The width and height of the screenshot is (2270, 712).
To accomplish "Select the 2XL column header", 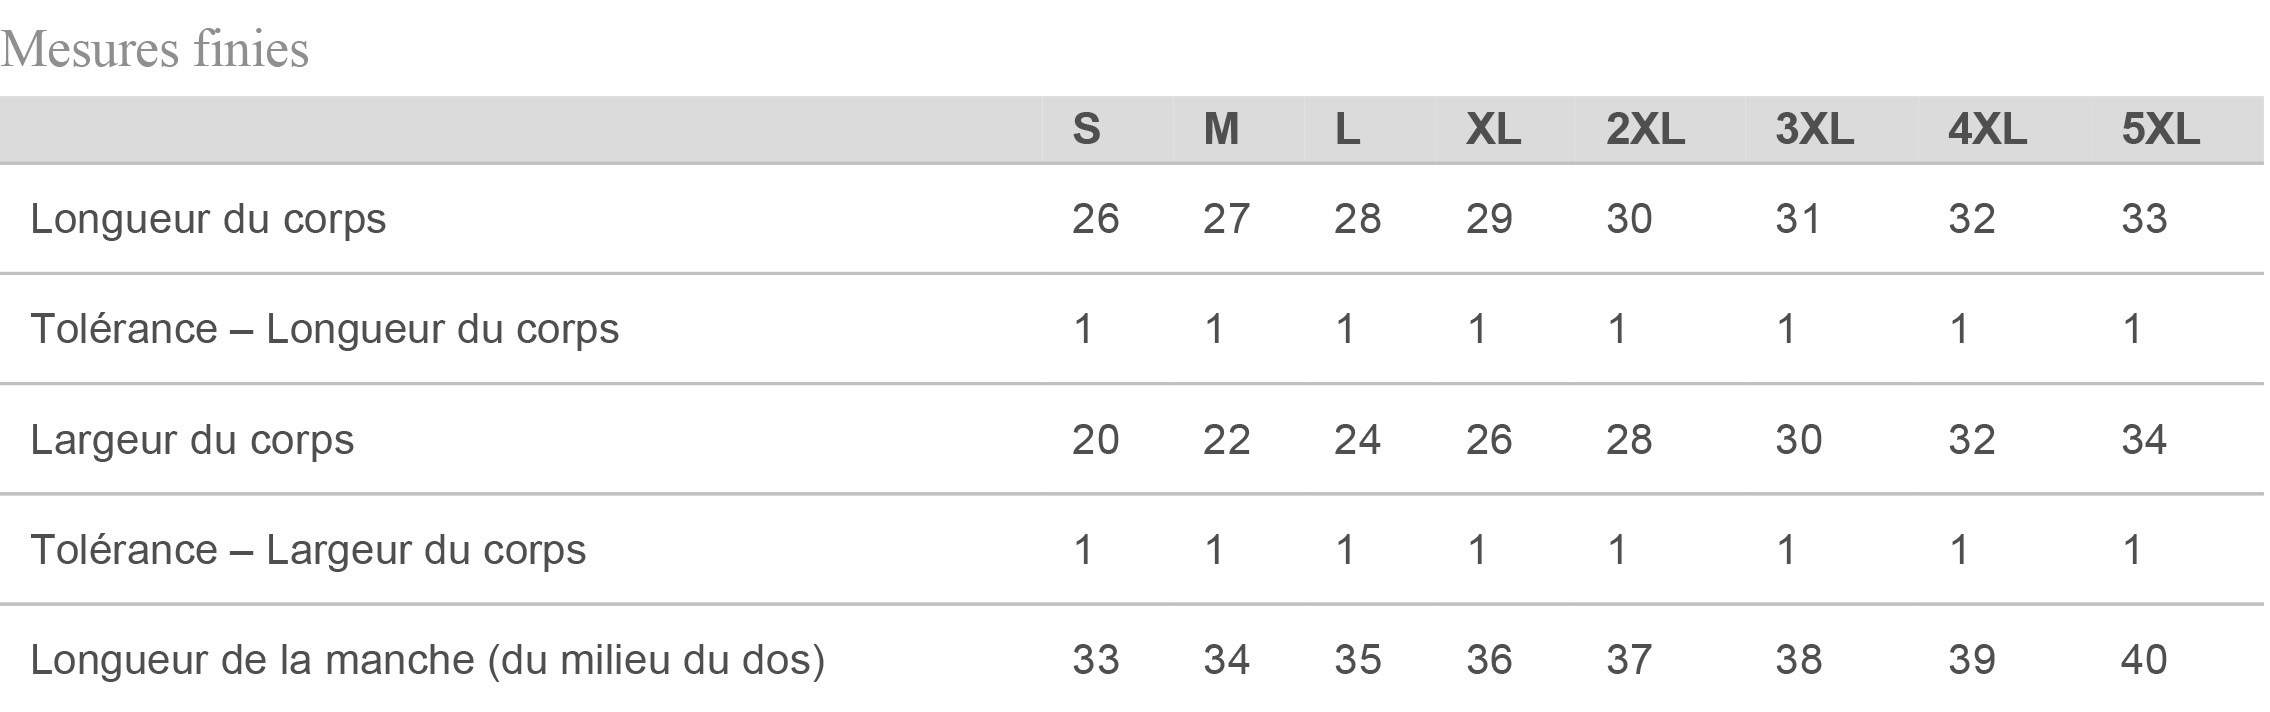I will pos(1646,129).
